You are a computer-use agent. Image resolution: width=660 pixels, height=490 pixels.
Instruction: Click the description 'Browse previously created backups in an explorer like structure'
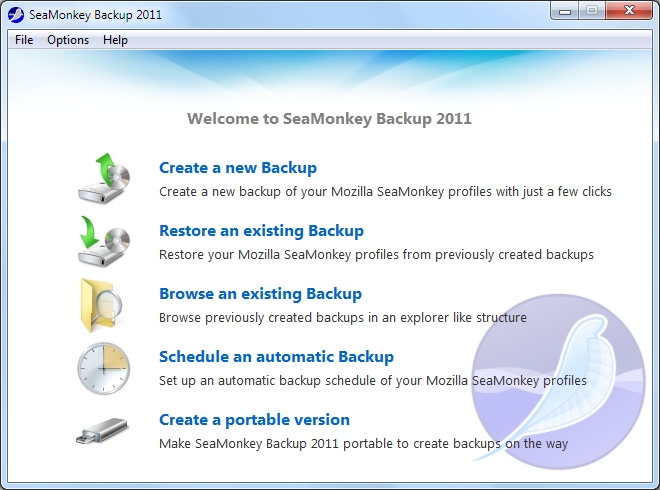[343, 317]
